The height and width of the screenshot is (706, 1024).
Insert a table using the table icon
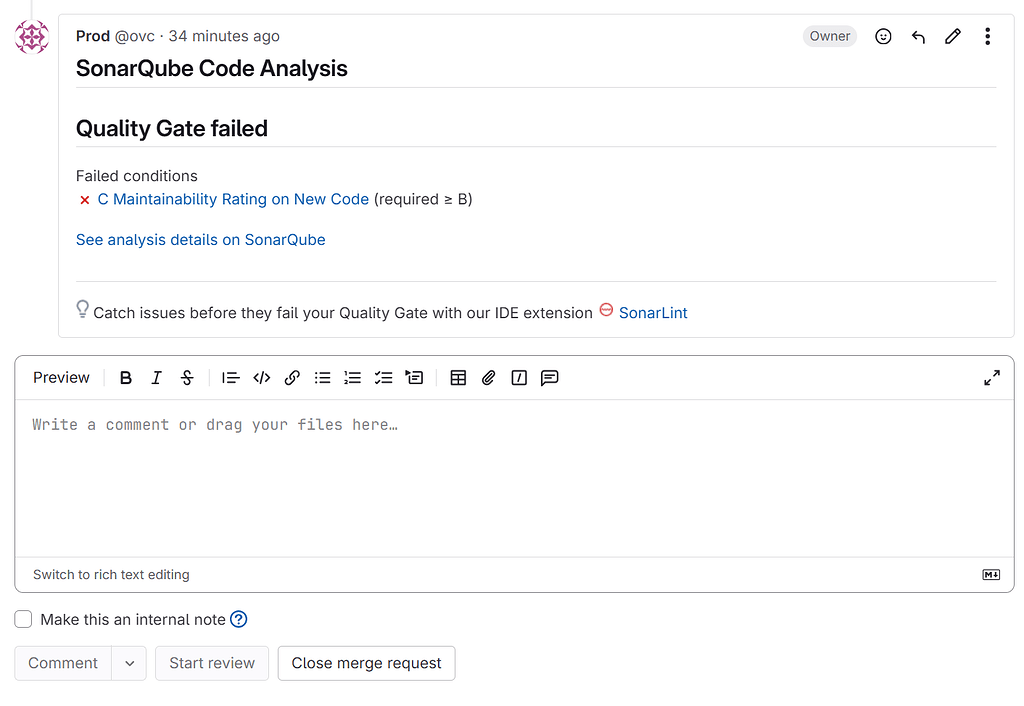pos(458,377)
